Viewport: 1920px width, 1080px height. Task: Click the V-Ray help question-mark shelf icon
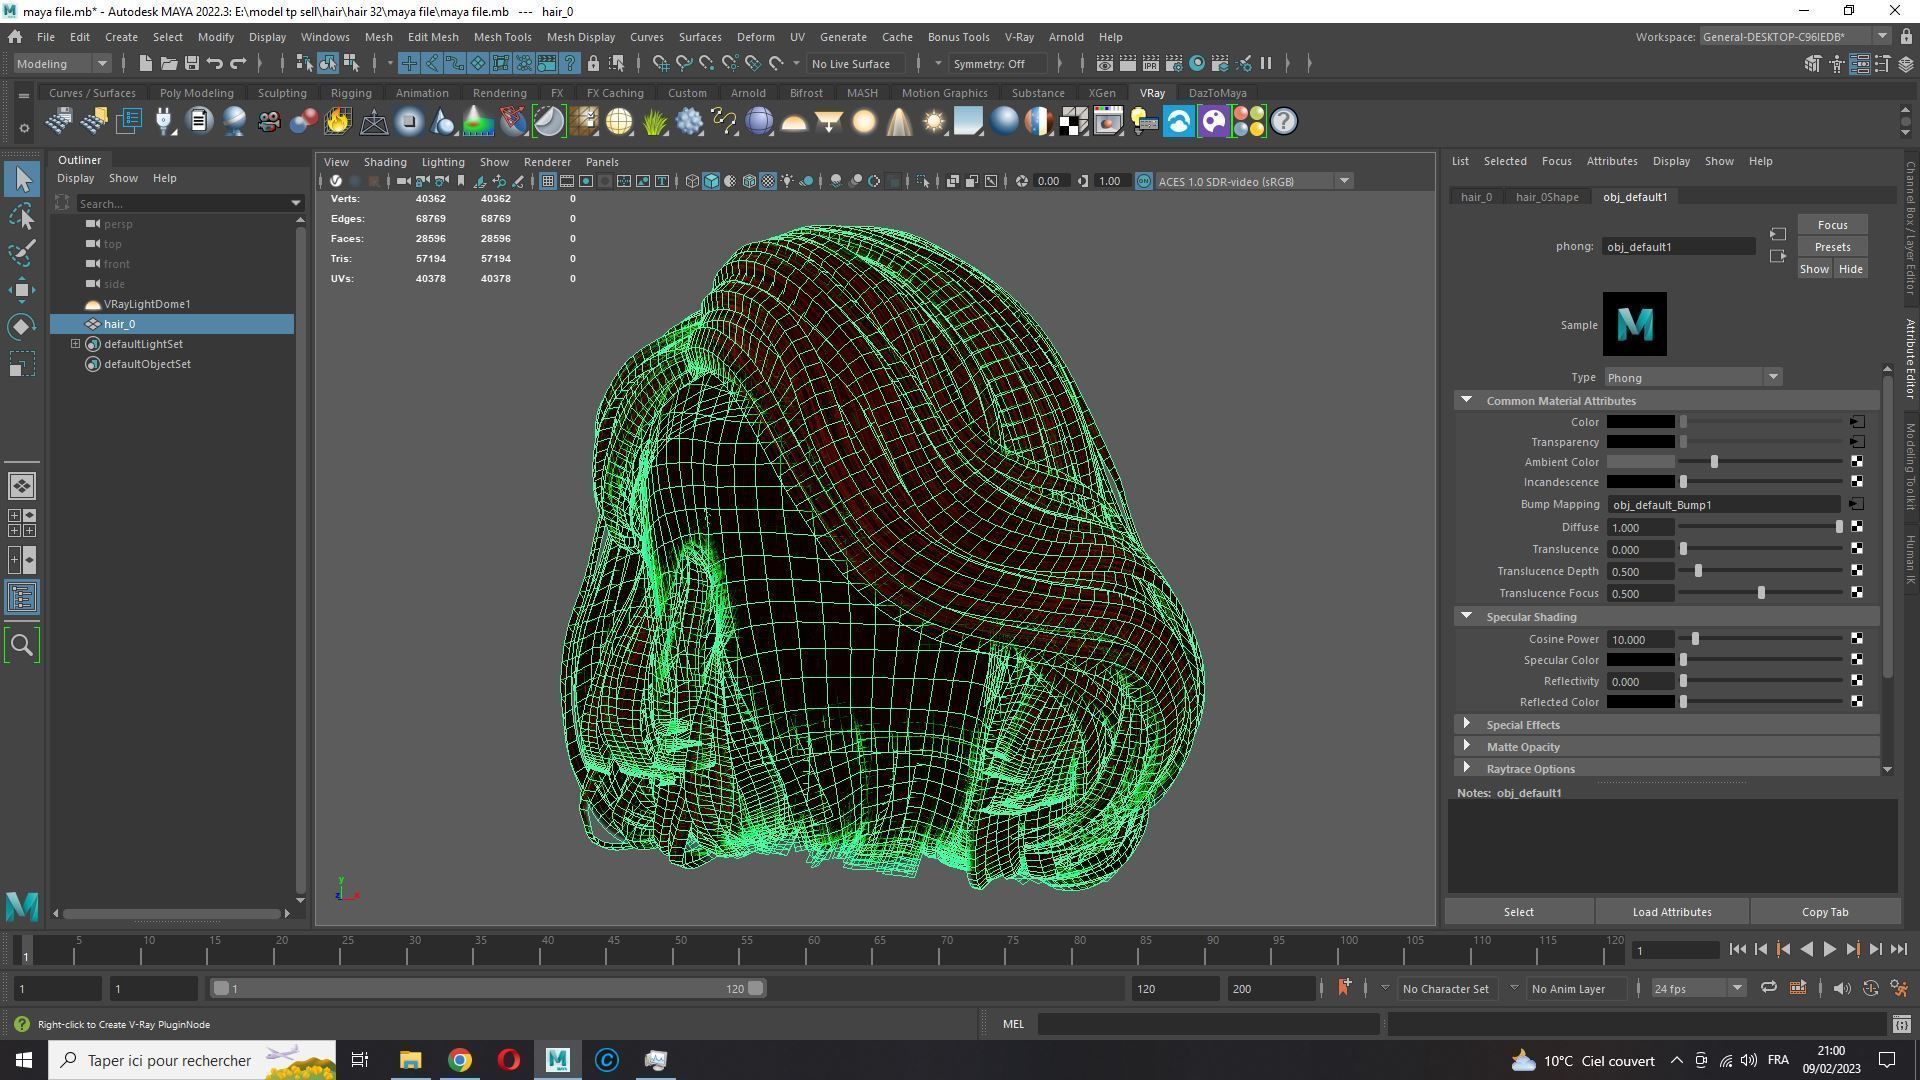1284,122
